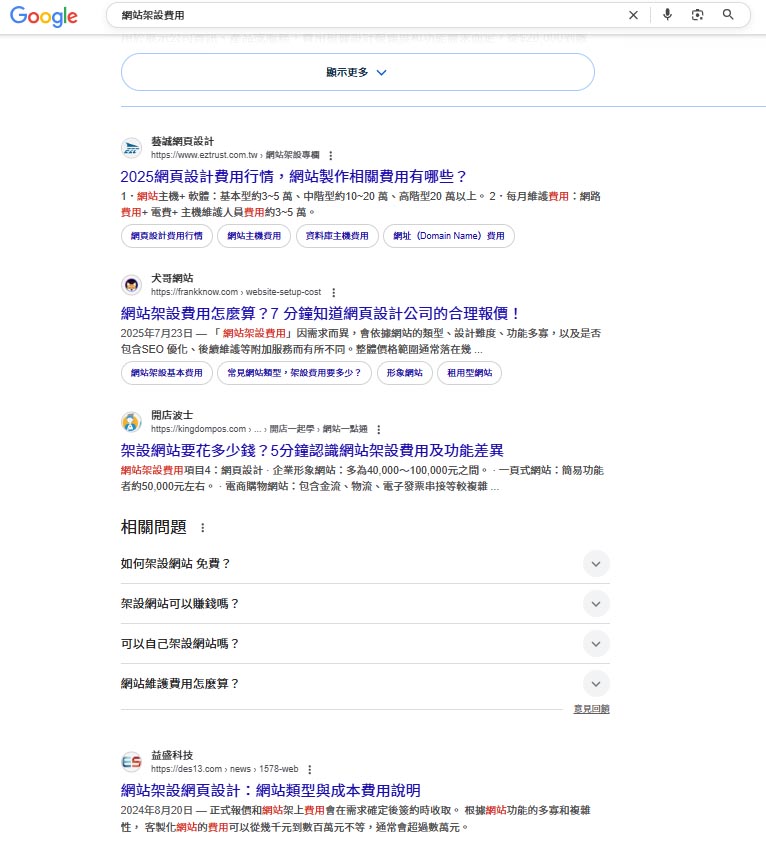Open the 架設網站要花多少錢 result title

point(312,450)
